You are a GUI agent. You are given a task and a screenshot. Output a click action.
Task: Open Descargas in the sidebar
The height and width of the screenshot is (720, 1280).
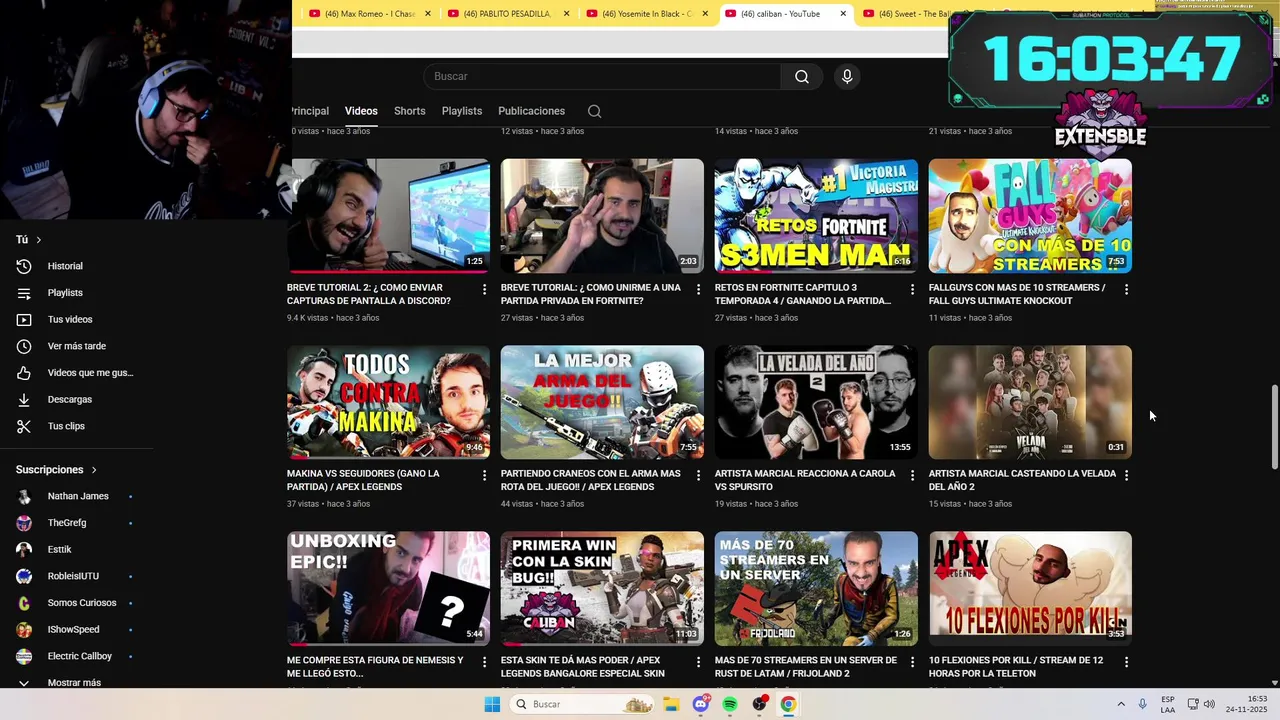tap(70, 399)
